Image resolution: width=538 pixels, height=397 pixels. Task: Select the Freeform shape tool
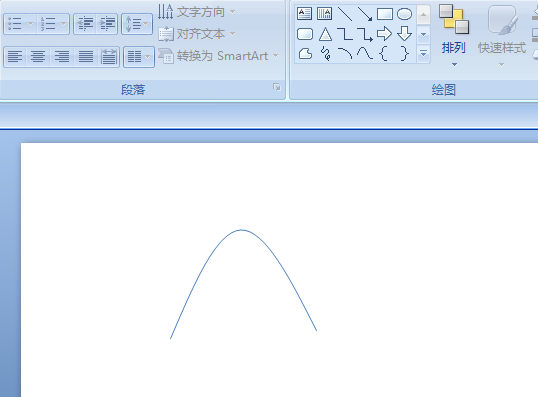305,54
